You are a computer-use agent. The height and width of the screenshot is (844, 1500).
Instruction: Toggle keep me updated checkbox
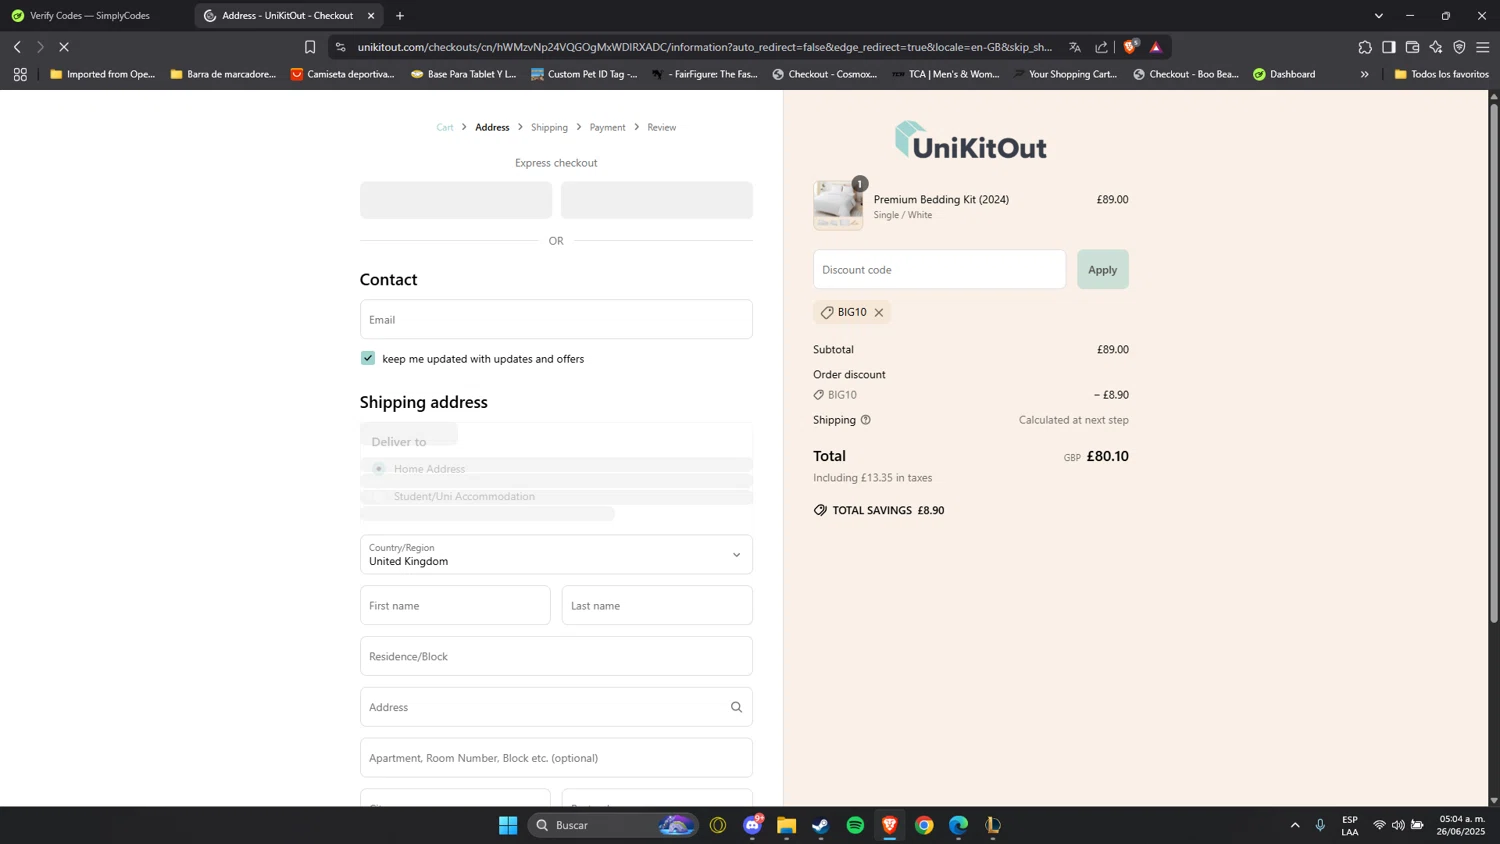click(368, 358)
